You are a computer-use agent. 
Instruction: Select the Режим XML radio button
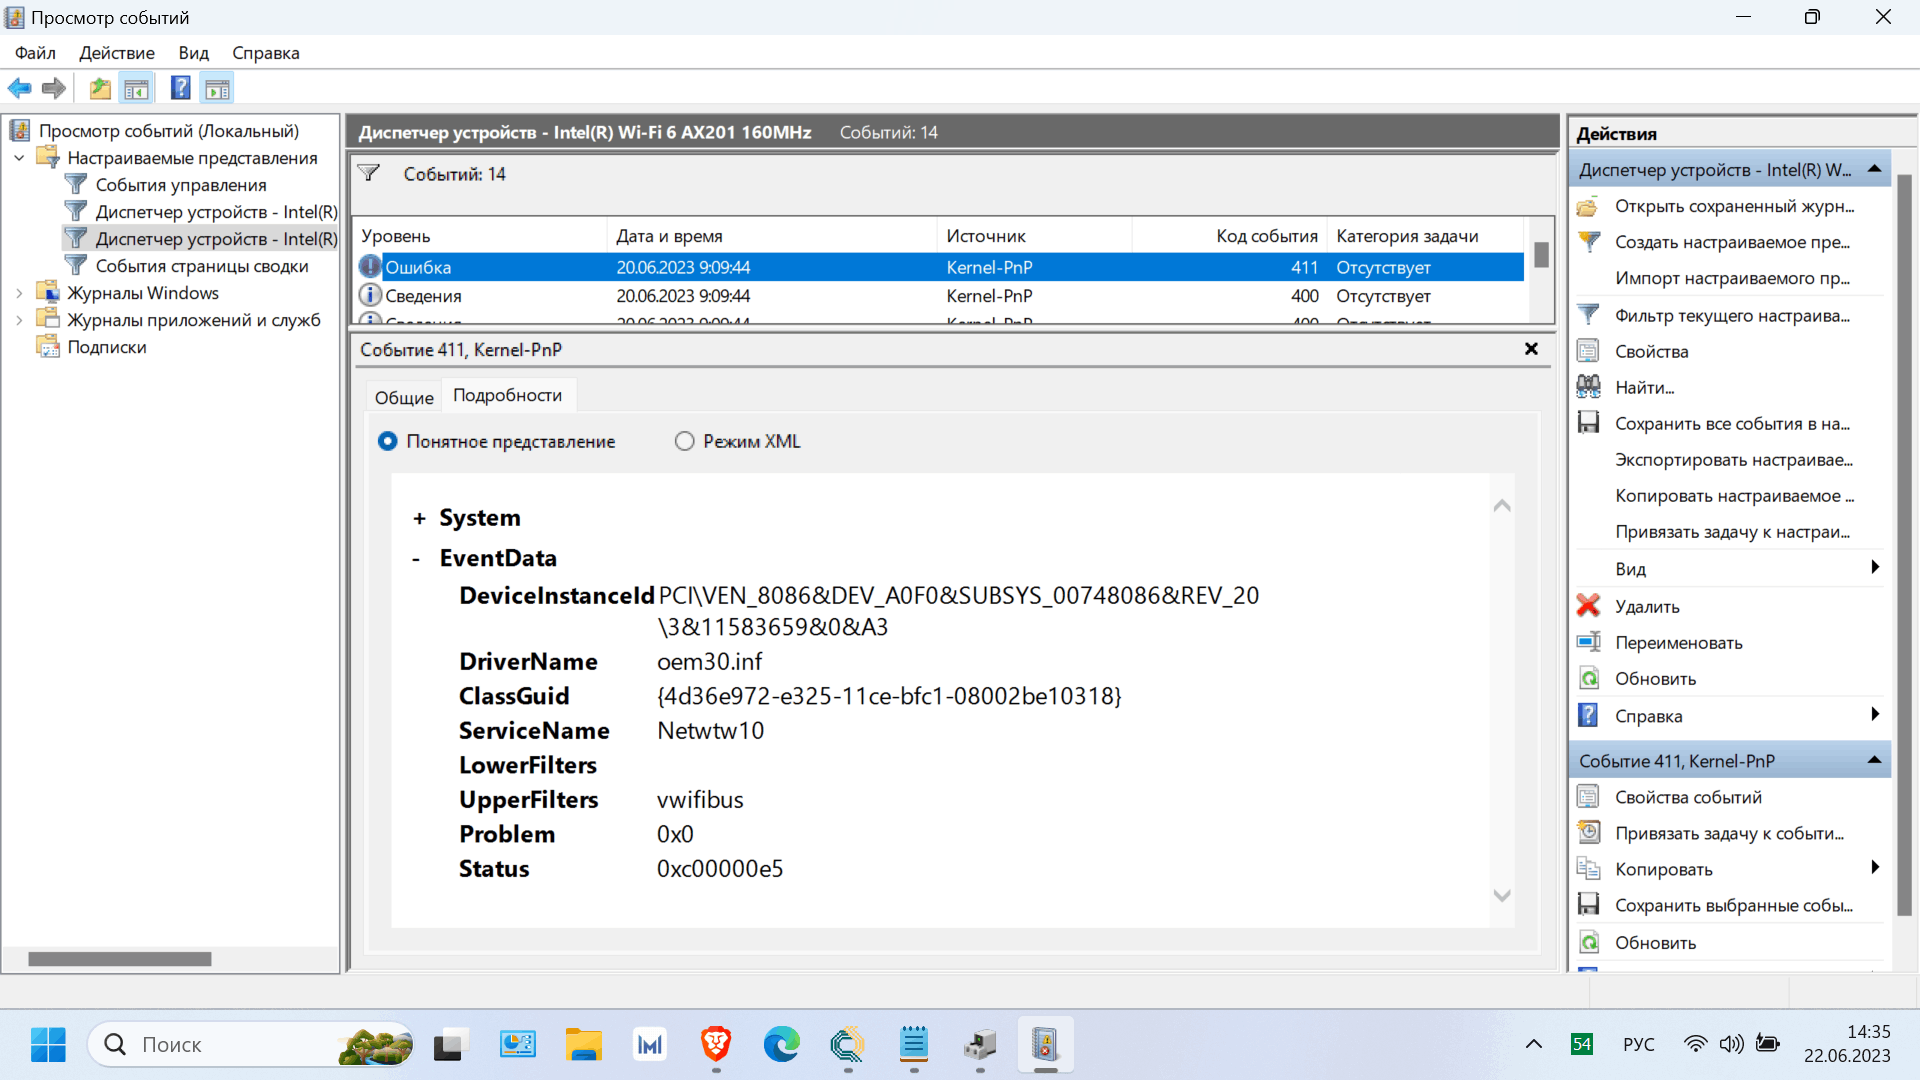[x=684, y=441]
